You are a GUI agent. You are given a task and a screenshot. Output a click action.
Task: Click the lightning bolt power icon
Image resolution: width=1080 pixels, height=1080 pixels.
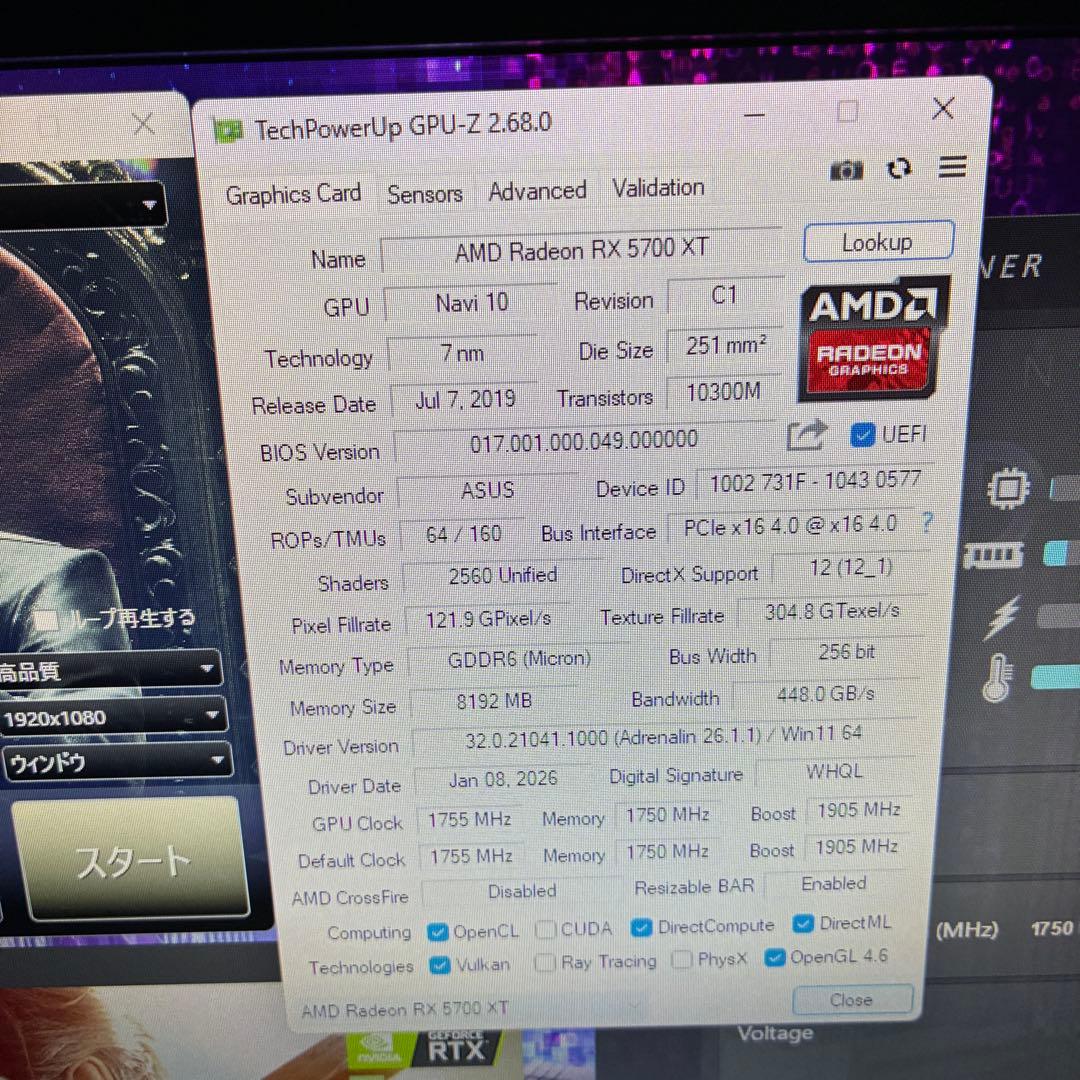point(1001,617)
